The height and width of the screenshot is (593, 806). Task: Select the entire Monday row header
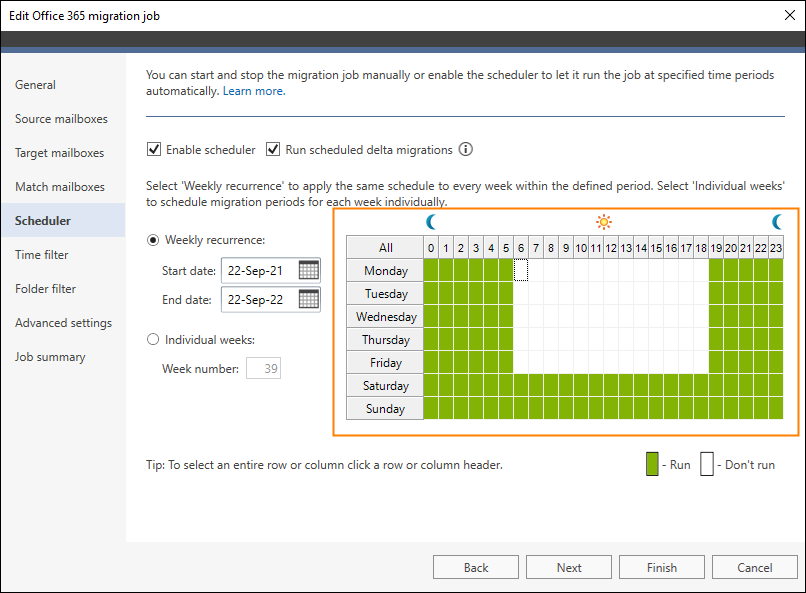[x=385, y=270]
